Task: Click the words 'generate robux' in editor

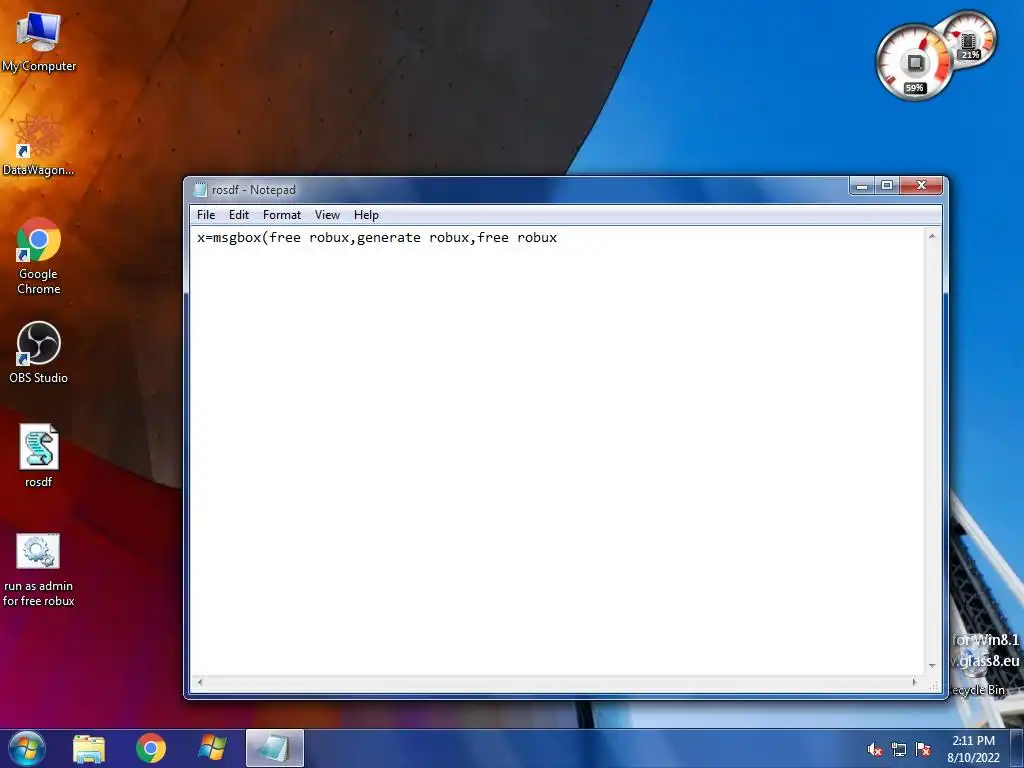Action: tap(413, 238)
